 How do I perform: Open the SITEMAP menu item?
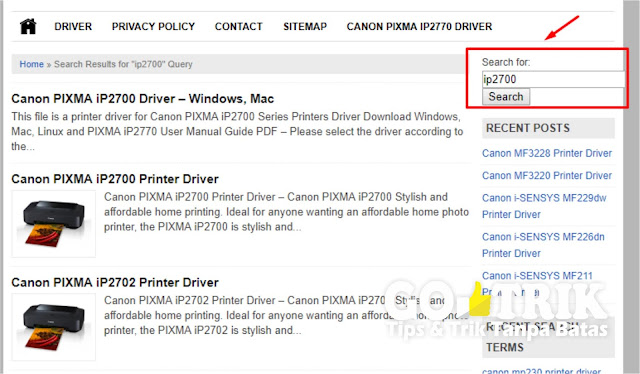pos(305,27)
